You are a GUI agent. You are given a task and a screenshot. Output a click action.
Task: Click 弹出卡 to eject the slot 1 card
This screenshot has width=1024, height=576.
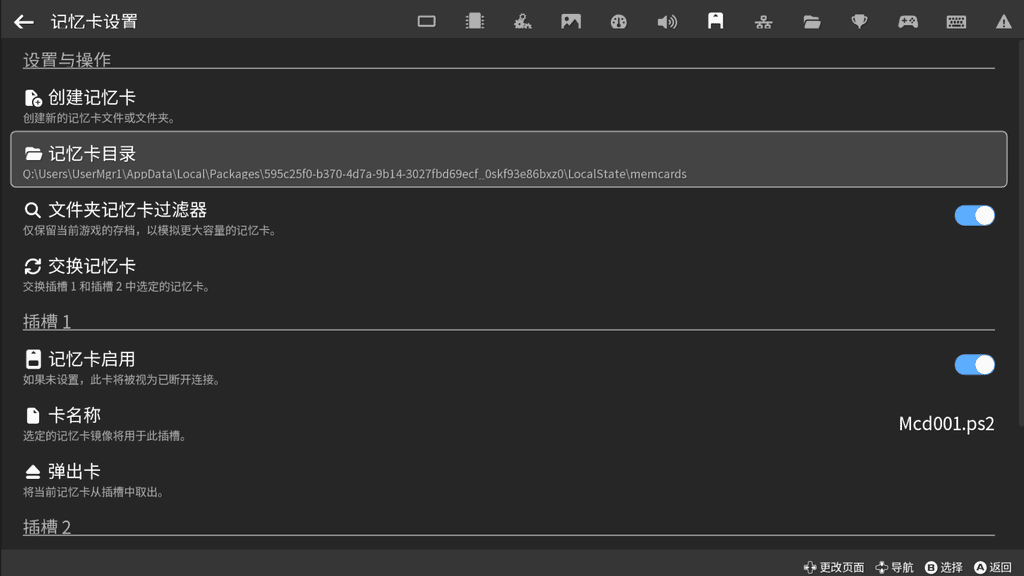coord(509,479)
